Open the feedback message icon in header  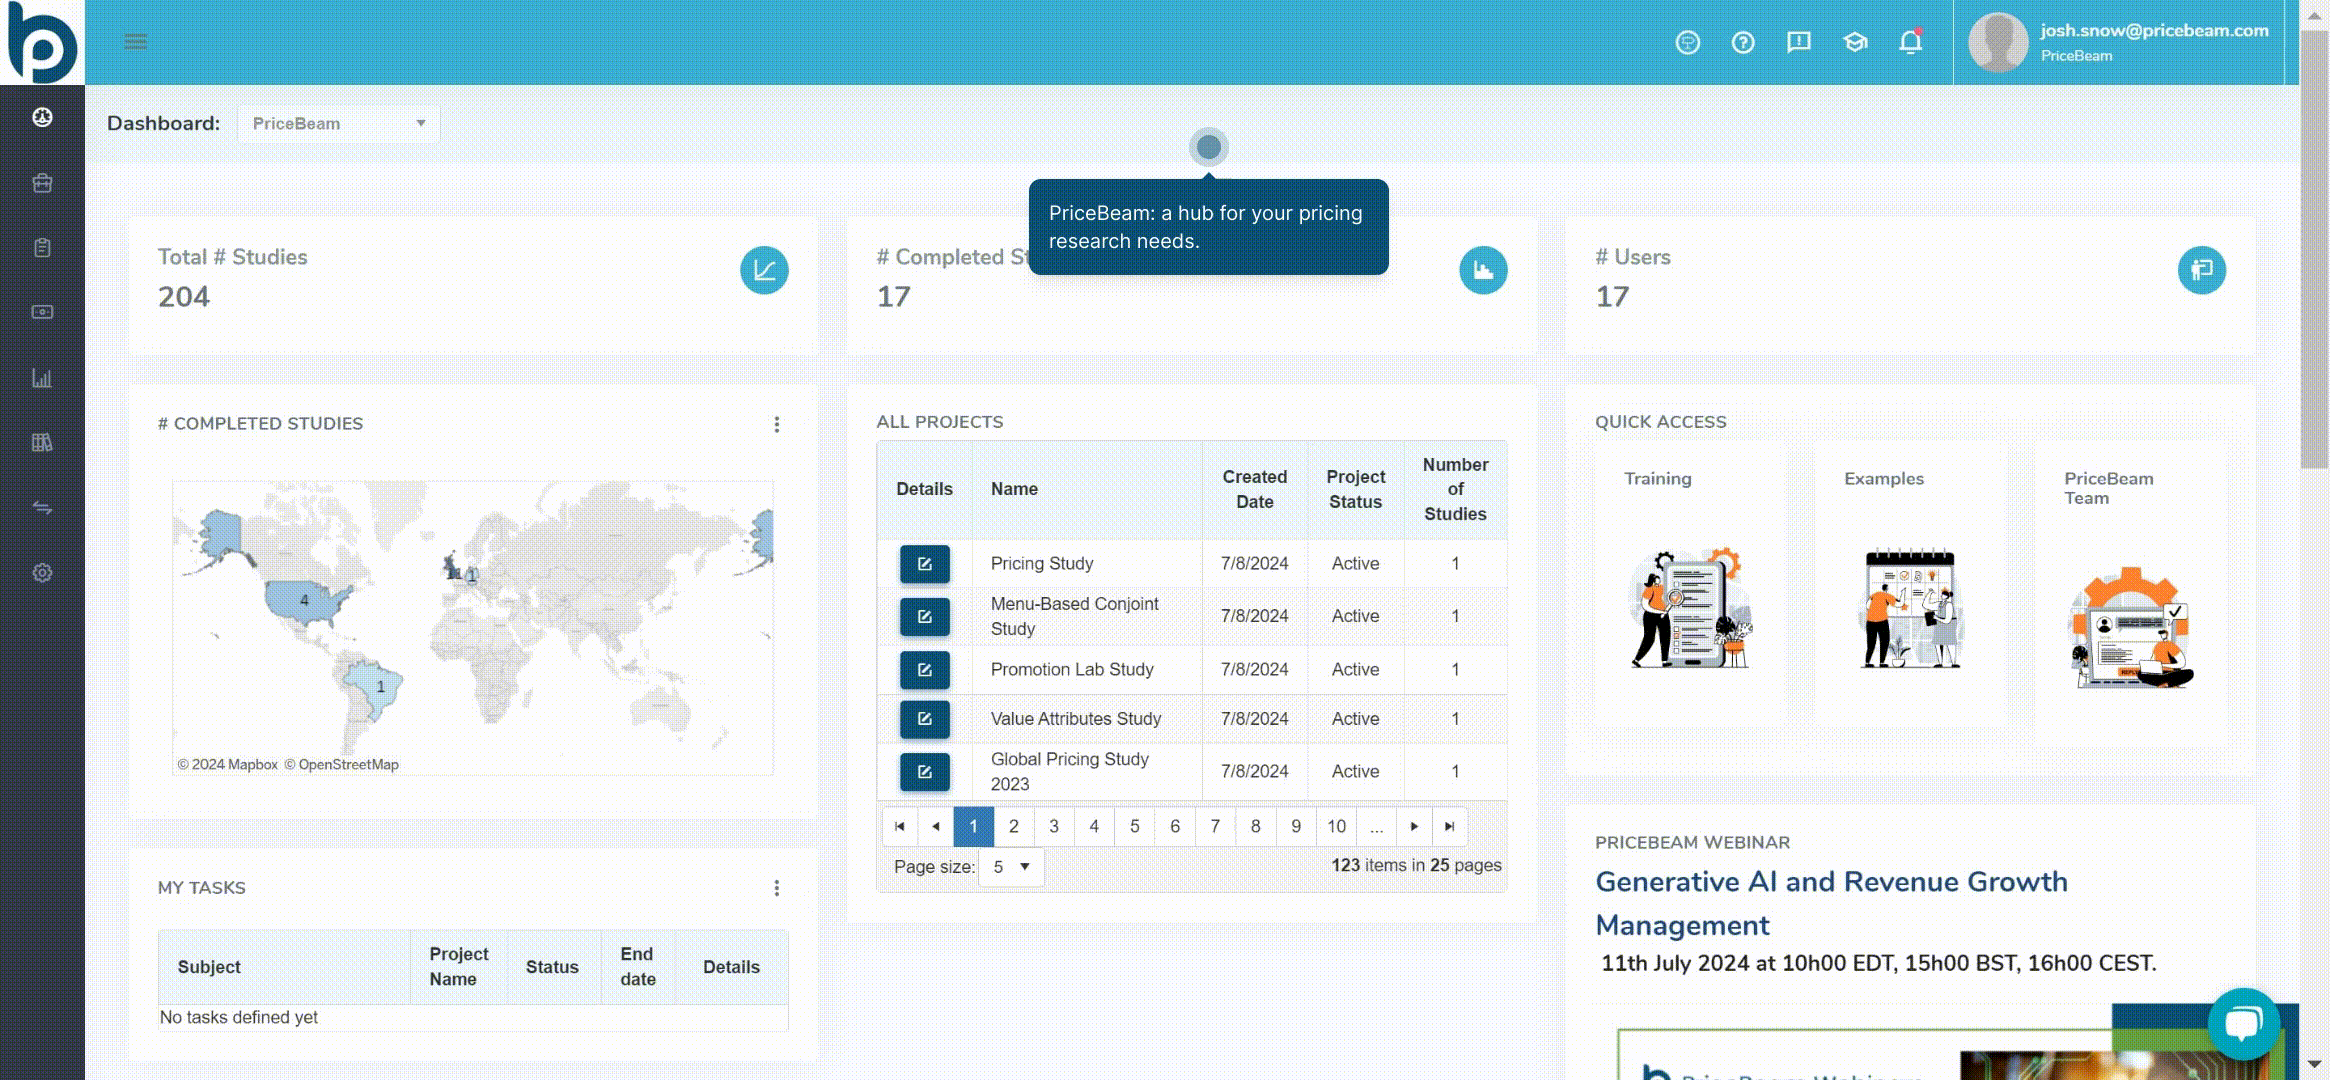pos(1799,42)
